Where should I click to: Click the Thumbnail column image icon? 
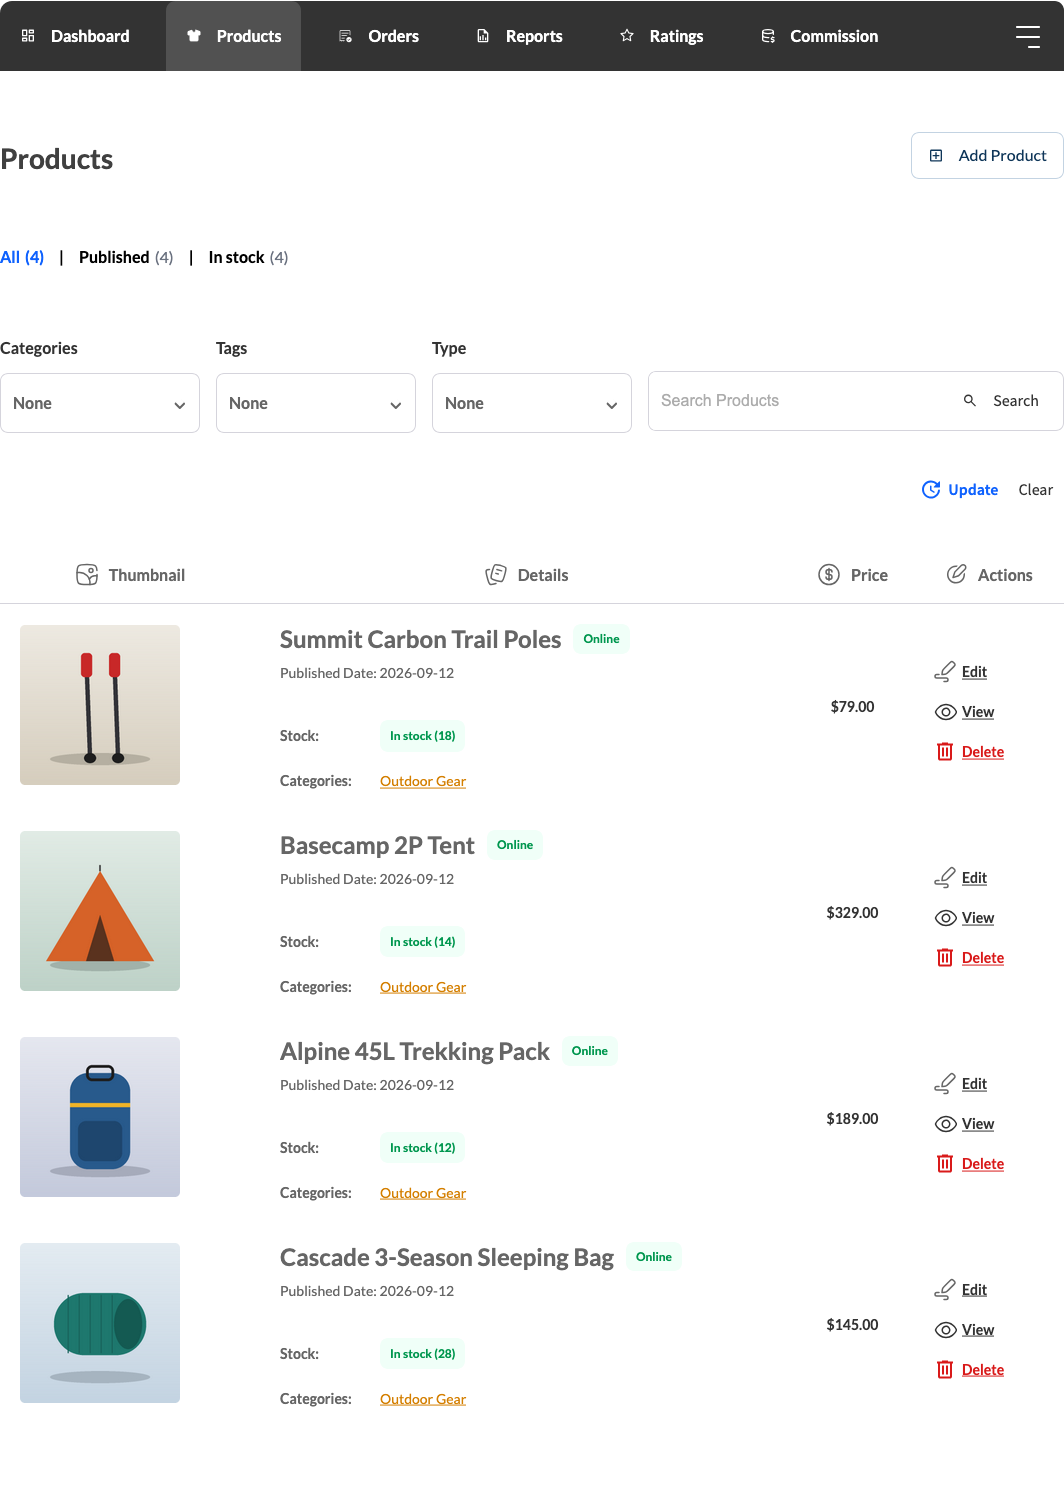[87, 575]
